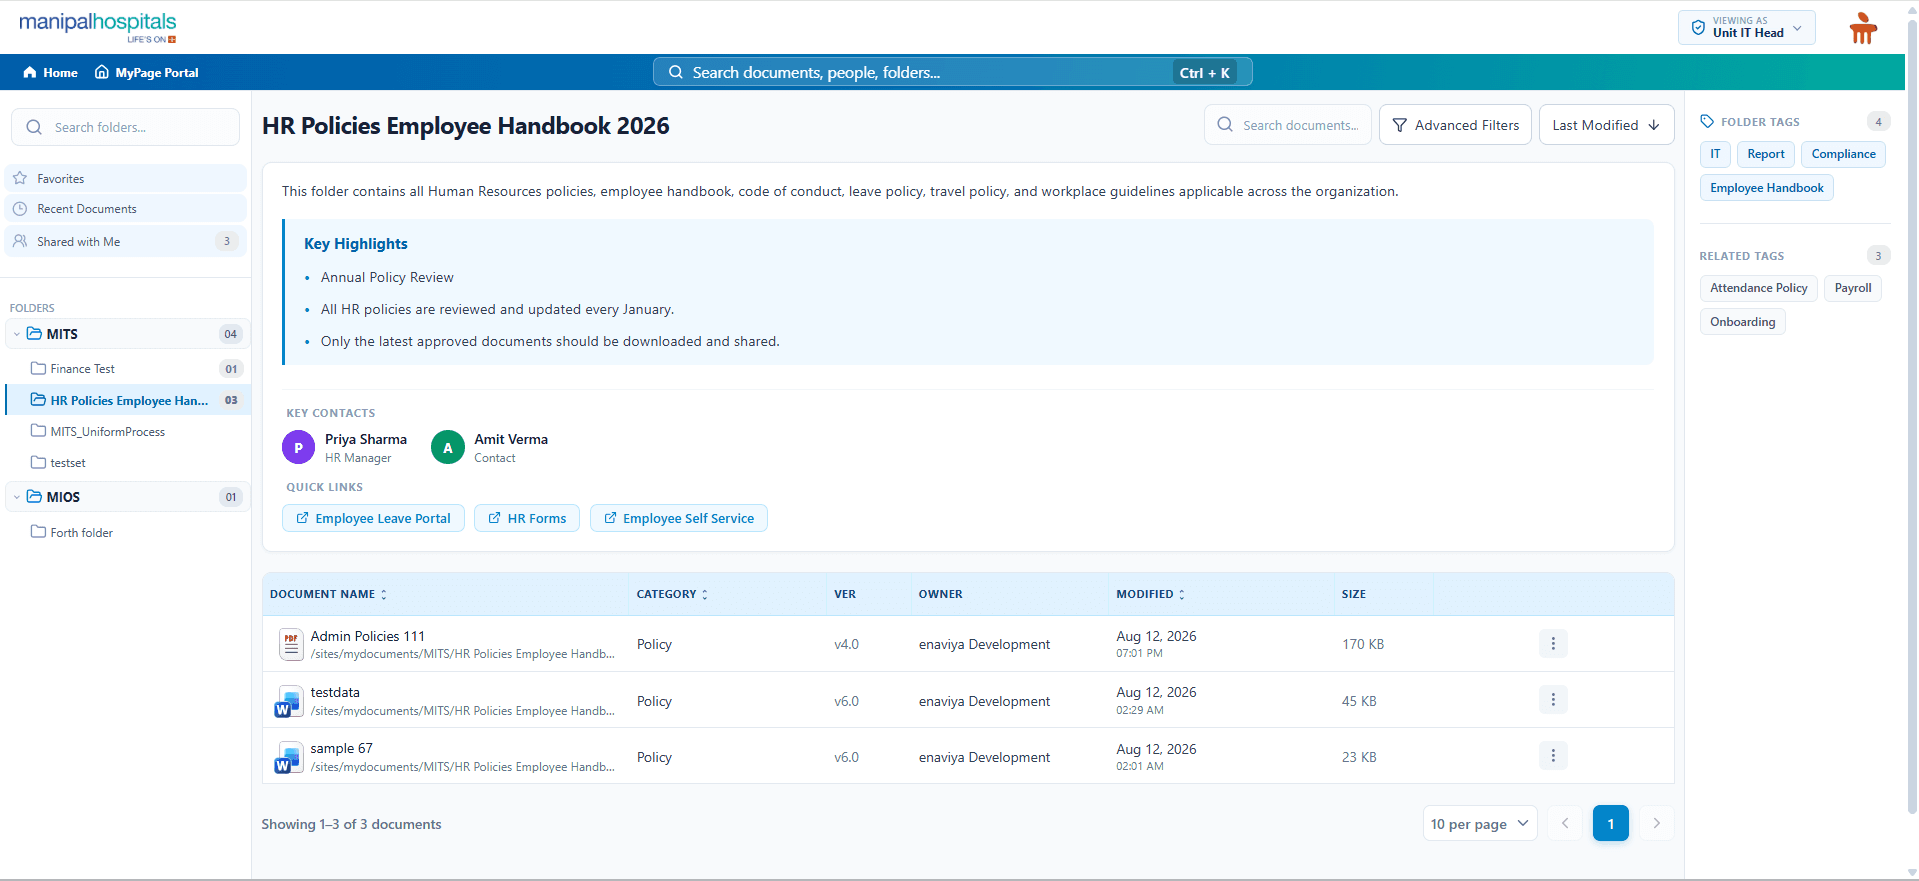Open the more options menu for testdata
Viewport: 1919px width, 881px height.
(x=1553, y=700)
